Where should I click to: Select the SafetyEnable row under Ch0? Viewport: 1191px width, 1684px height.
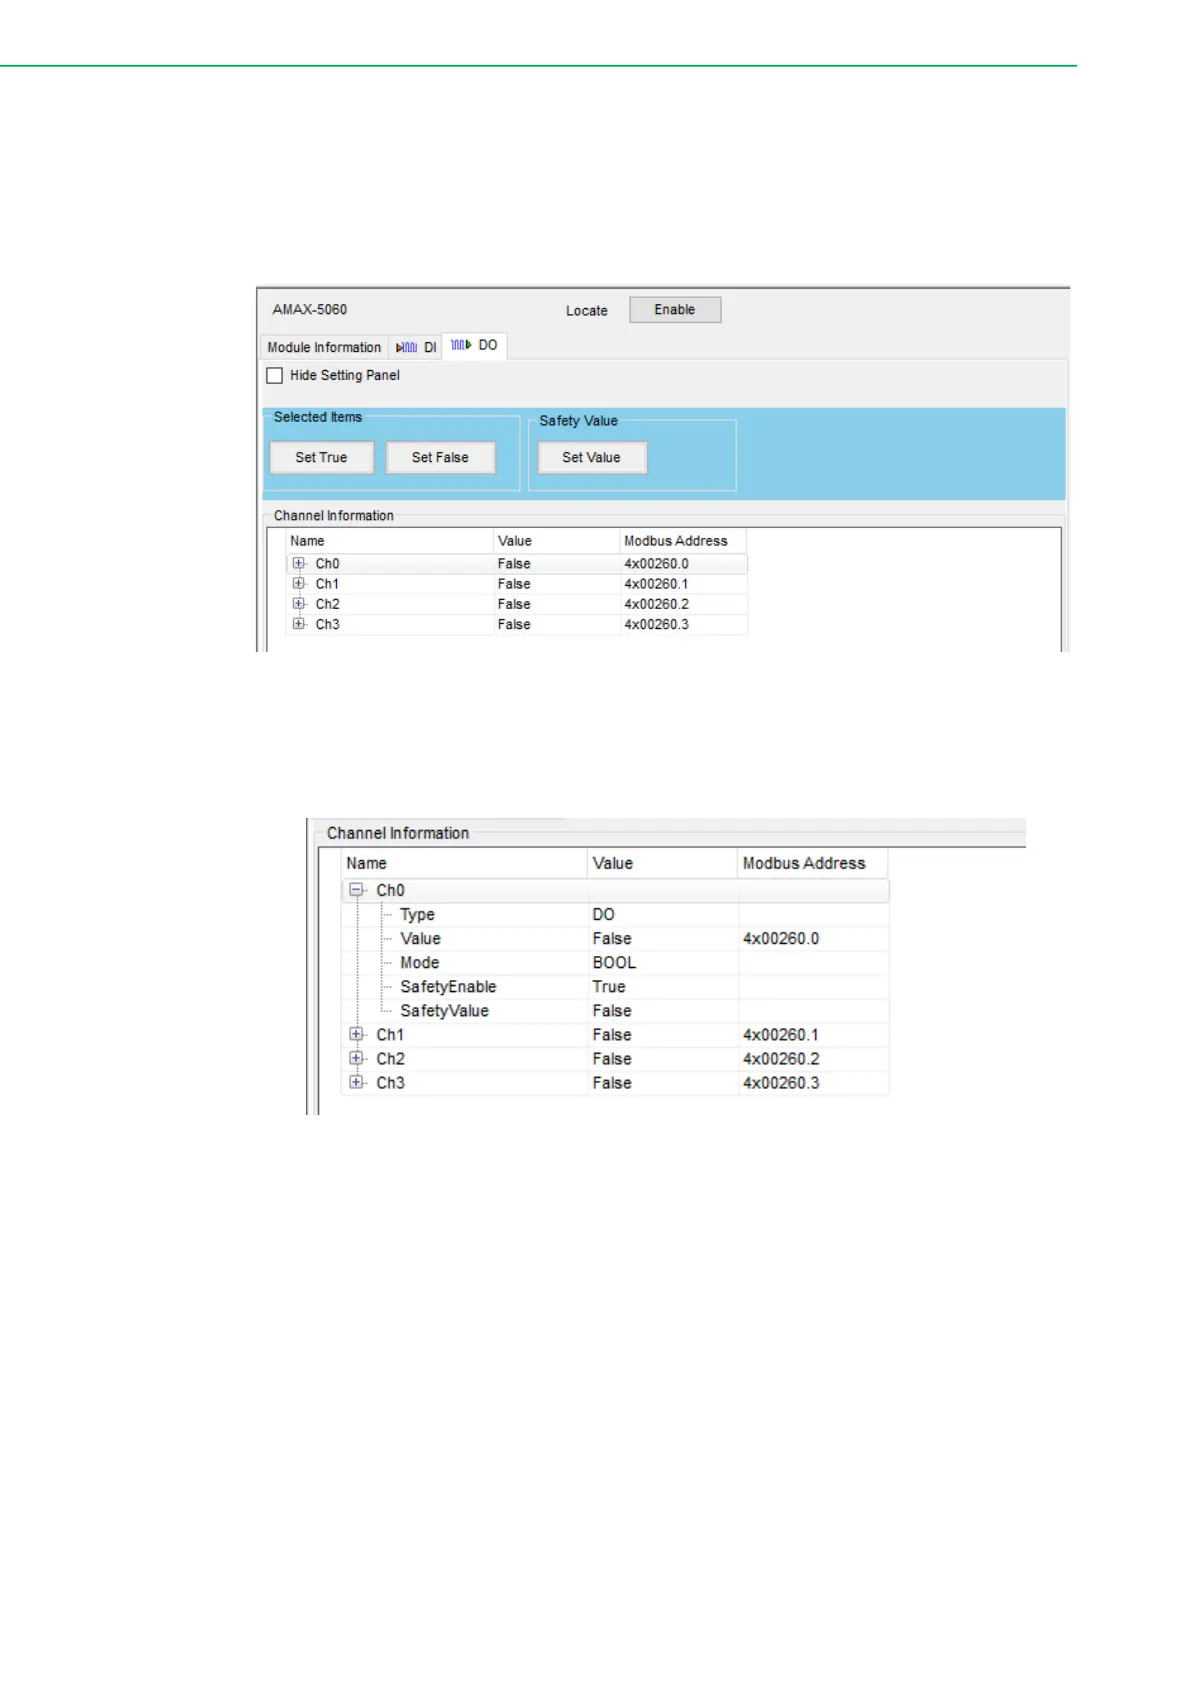[448, 987]
